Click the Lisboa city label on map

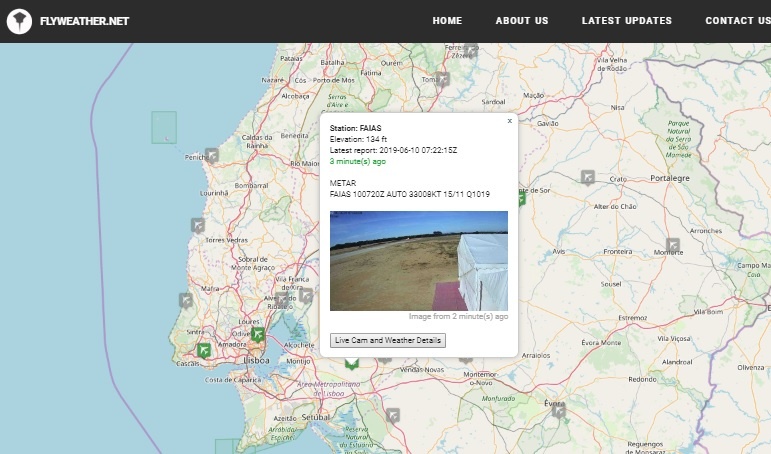pos(257,361)
